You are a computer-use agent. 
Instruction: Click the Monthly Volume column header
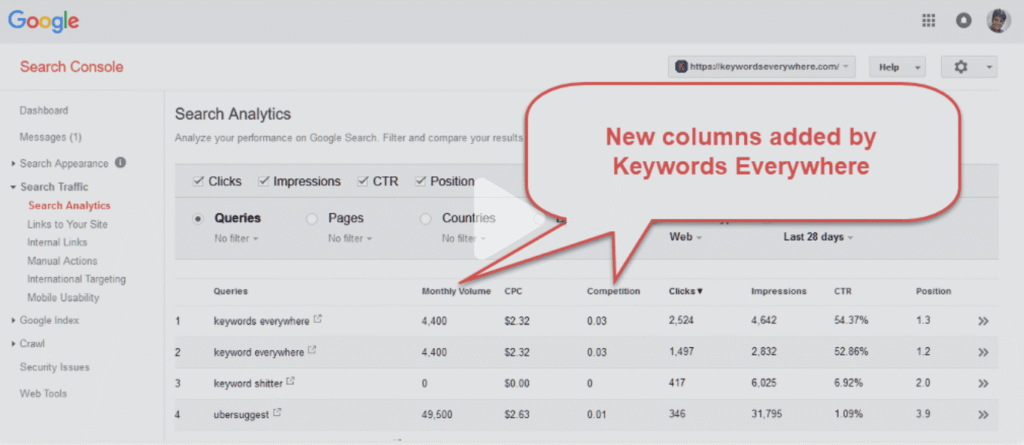point(456,291)
